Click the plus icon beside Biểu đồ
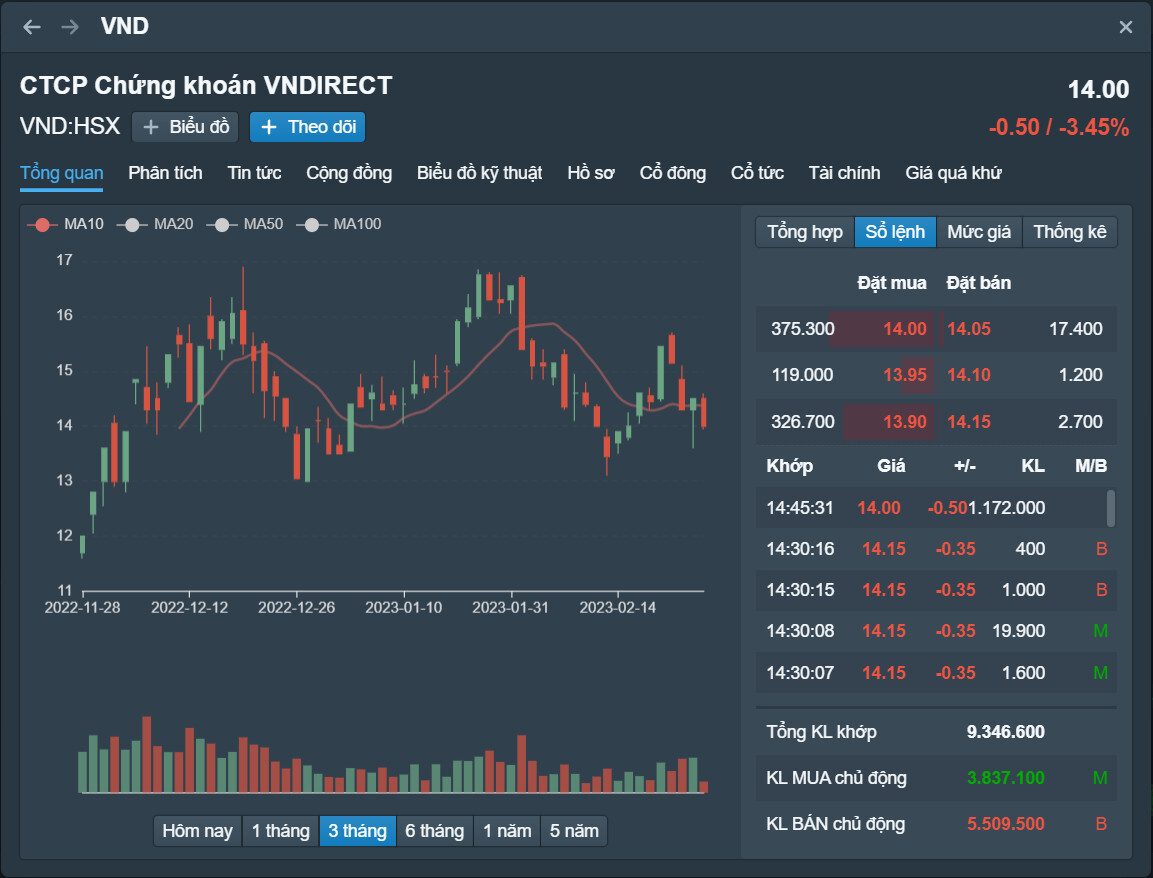 pos(151,127)
